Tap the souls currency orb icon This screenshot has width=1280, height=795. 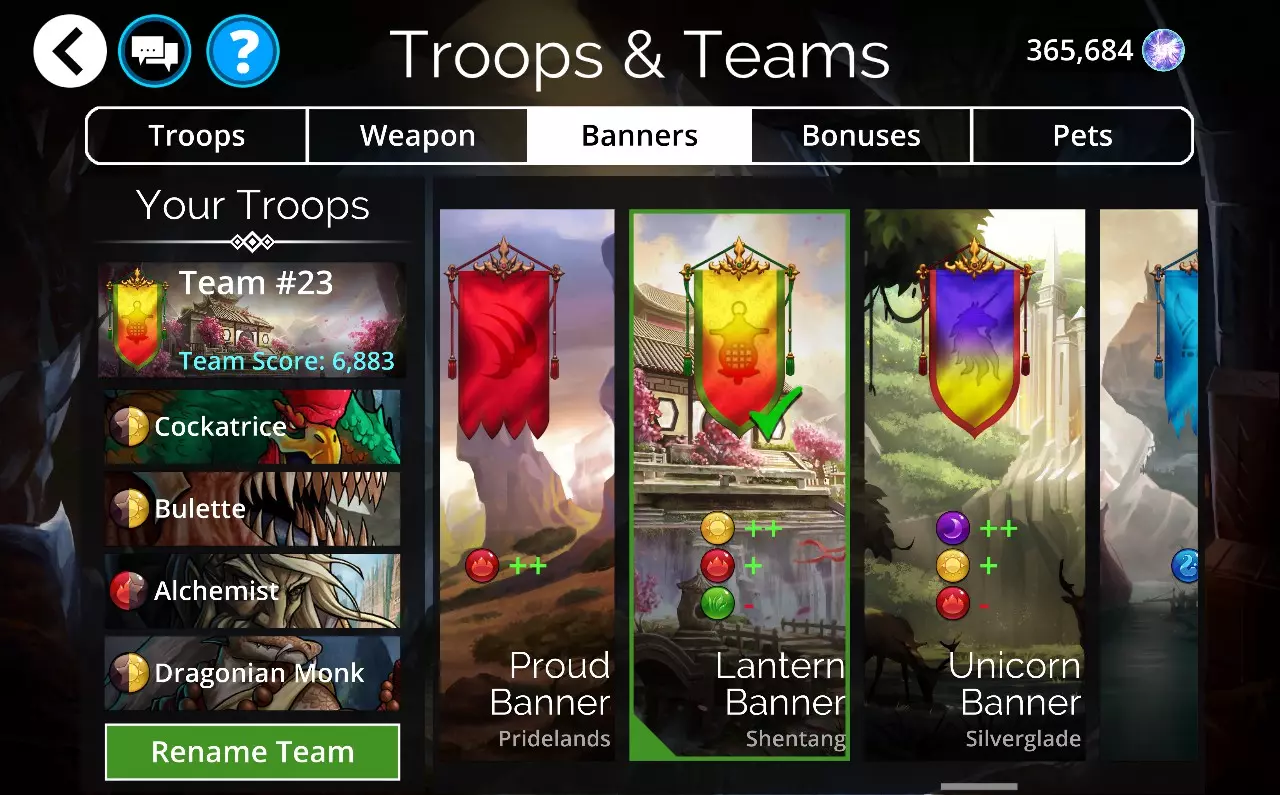(1163, 50)
